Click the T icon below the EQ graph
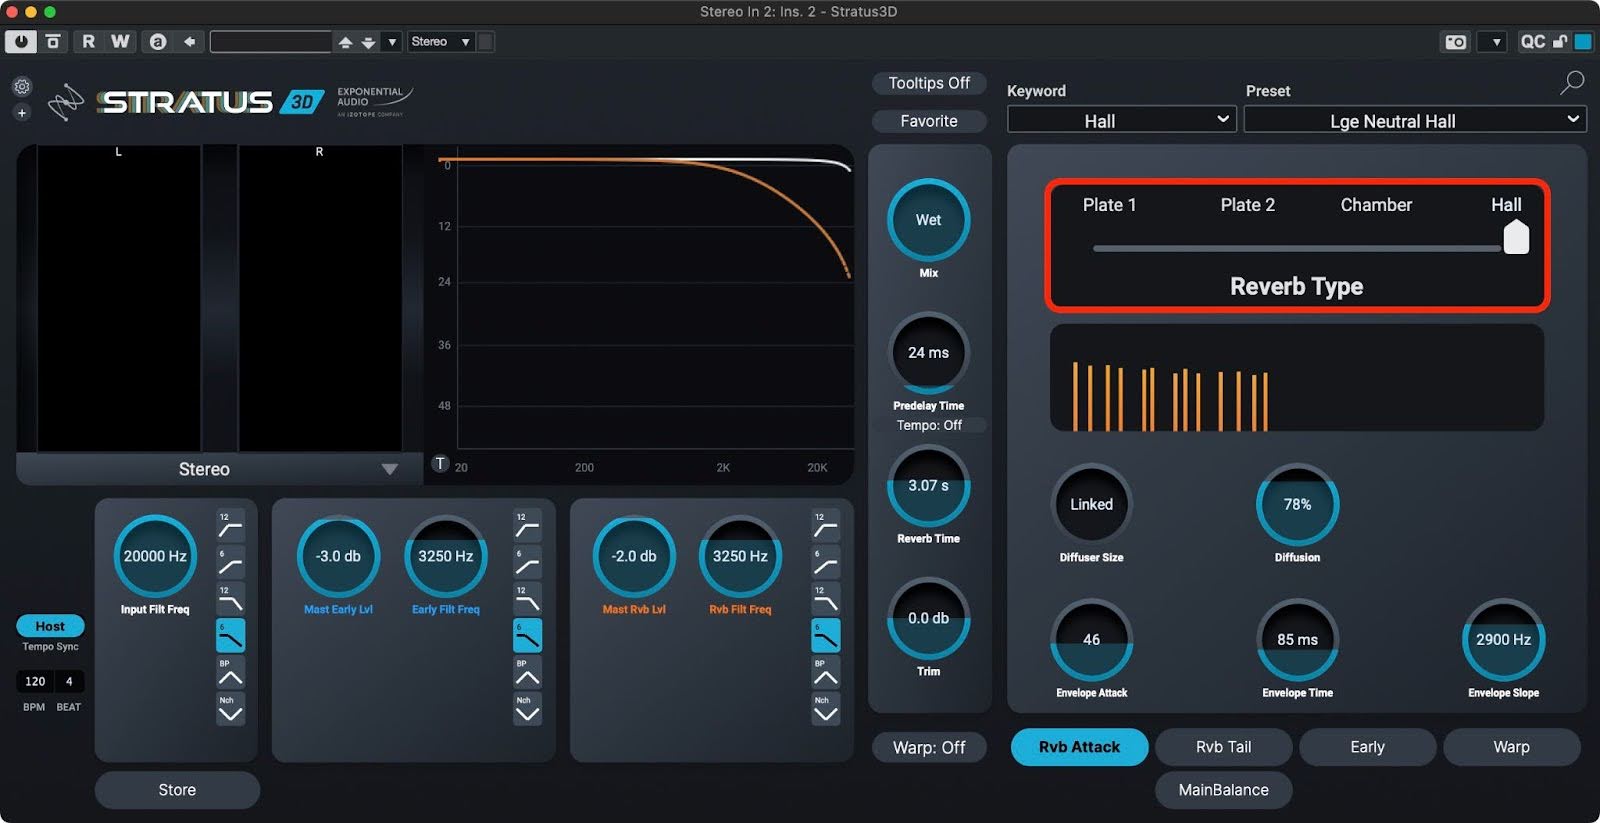 [x=440, y=464]
